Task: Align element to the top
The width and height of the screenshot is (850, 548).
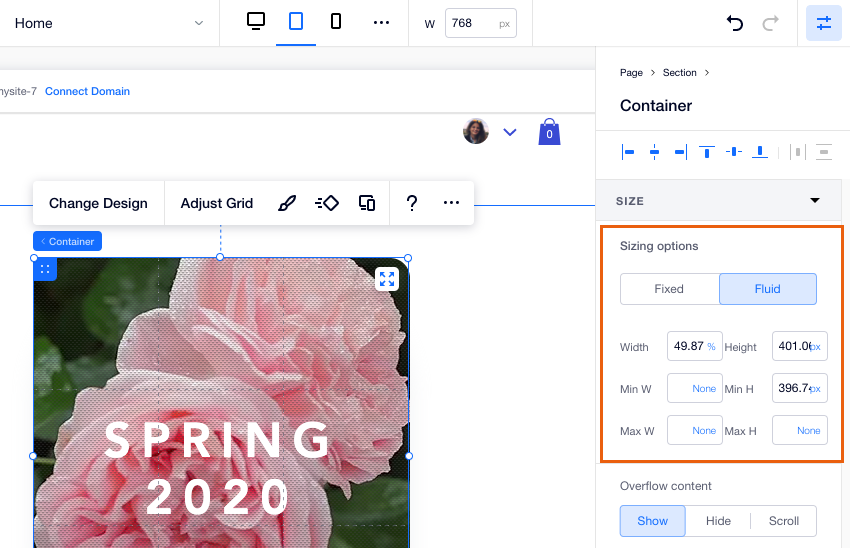Action: click(x=706, y=152)
